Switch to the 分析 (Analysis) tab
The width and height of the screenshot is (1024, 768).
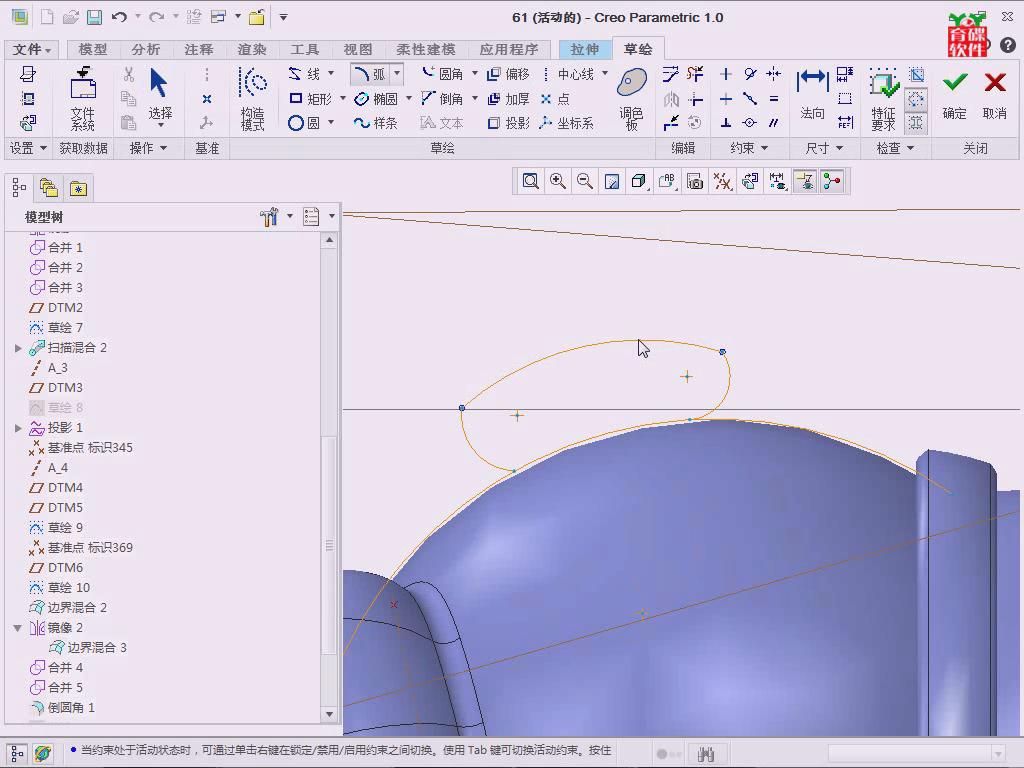tap(146, 50)
